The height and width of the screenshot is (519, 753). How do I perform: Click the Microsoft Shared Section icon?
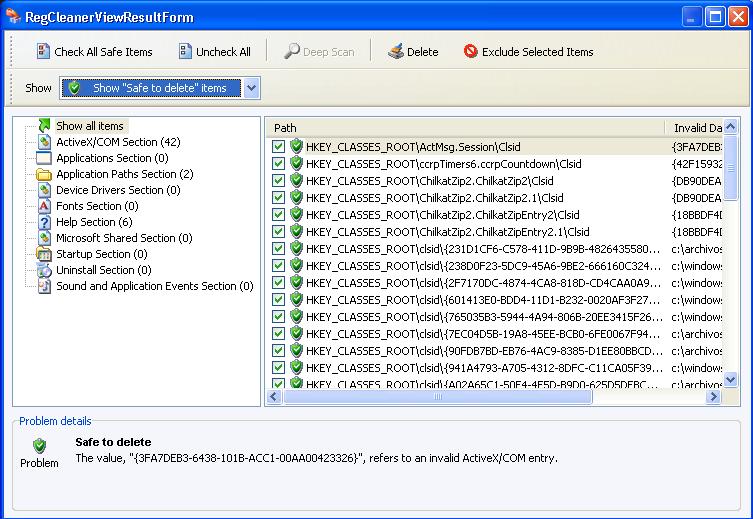click(x=44, y=238)
